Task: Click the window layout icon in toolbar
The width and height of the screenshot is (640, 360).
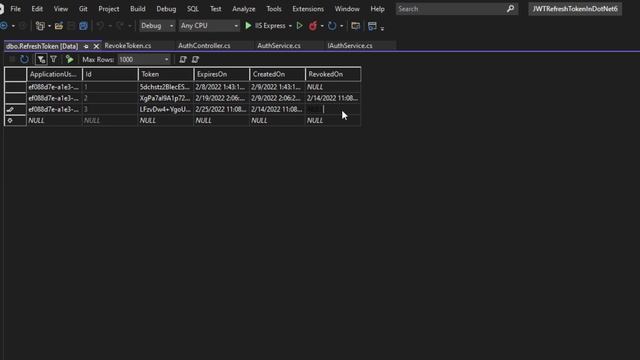Action: 372,26
